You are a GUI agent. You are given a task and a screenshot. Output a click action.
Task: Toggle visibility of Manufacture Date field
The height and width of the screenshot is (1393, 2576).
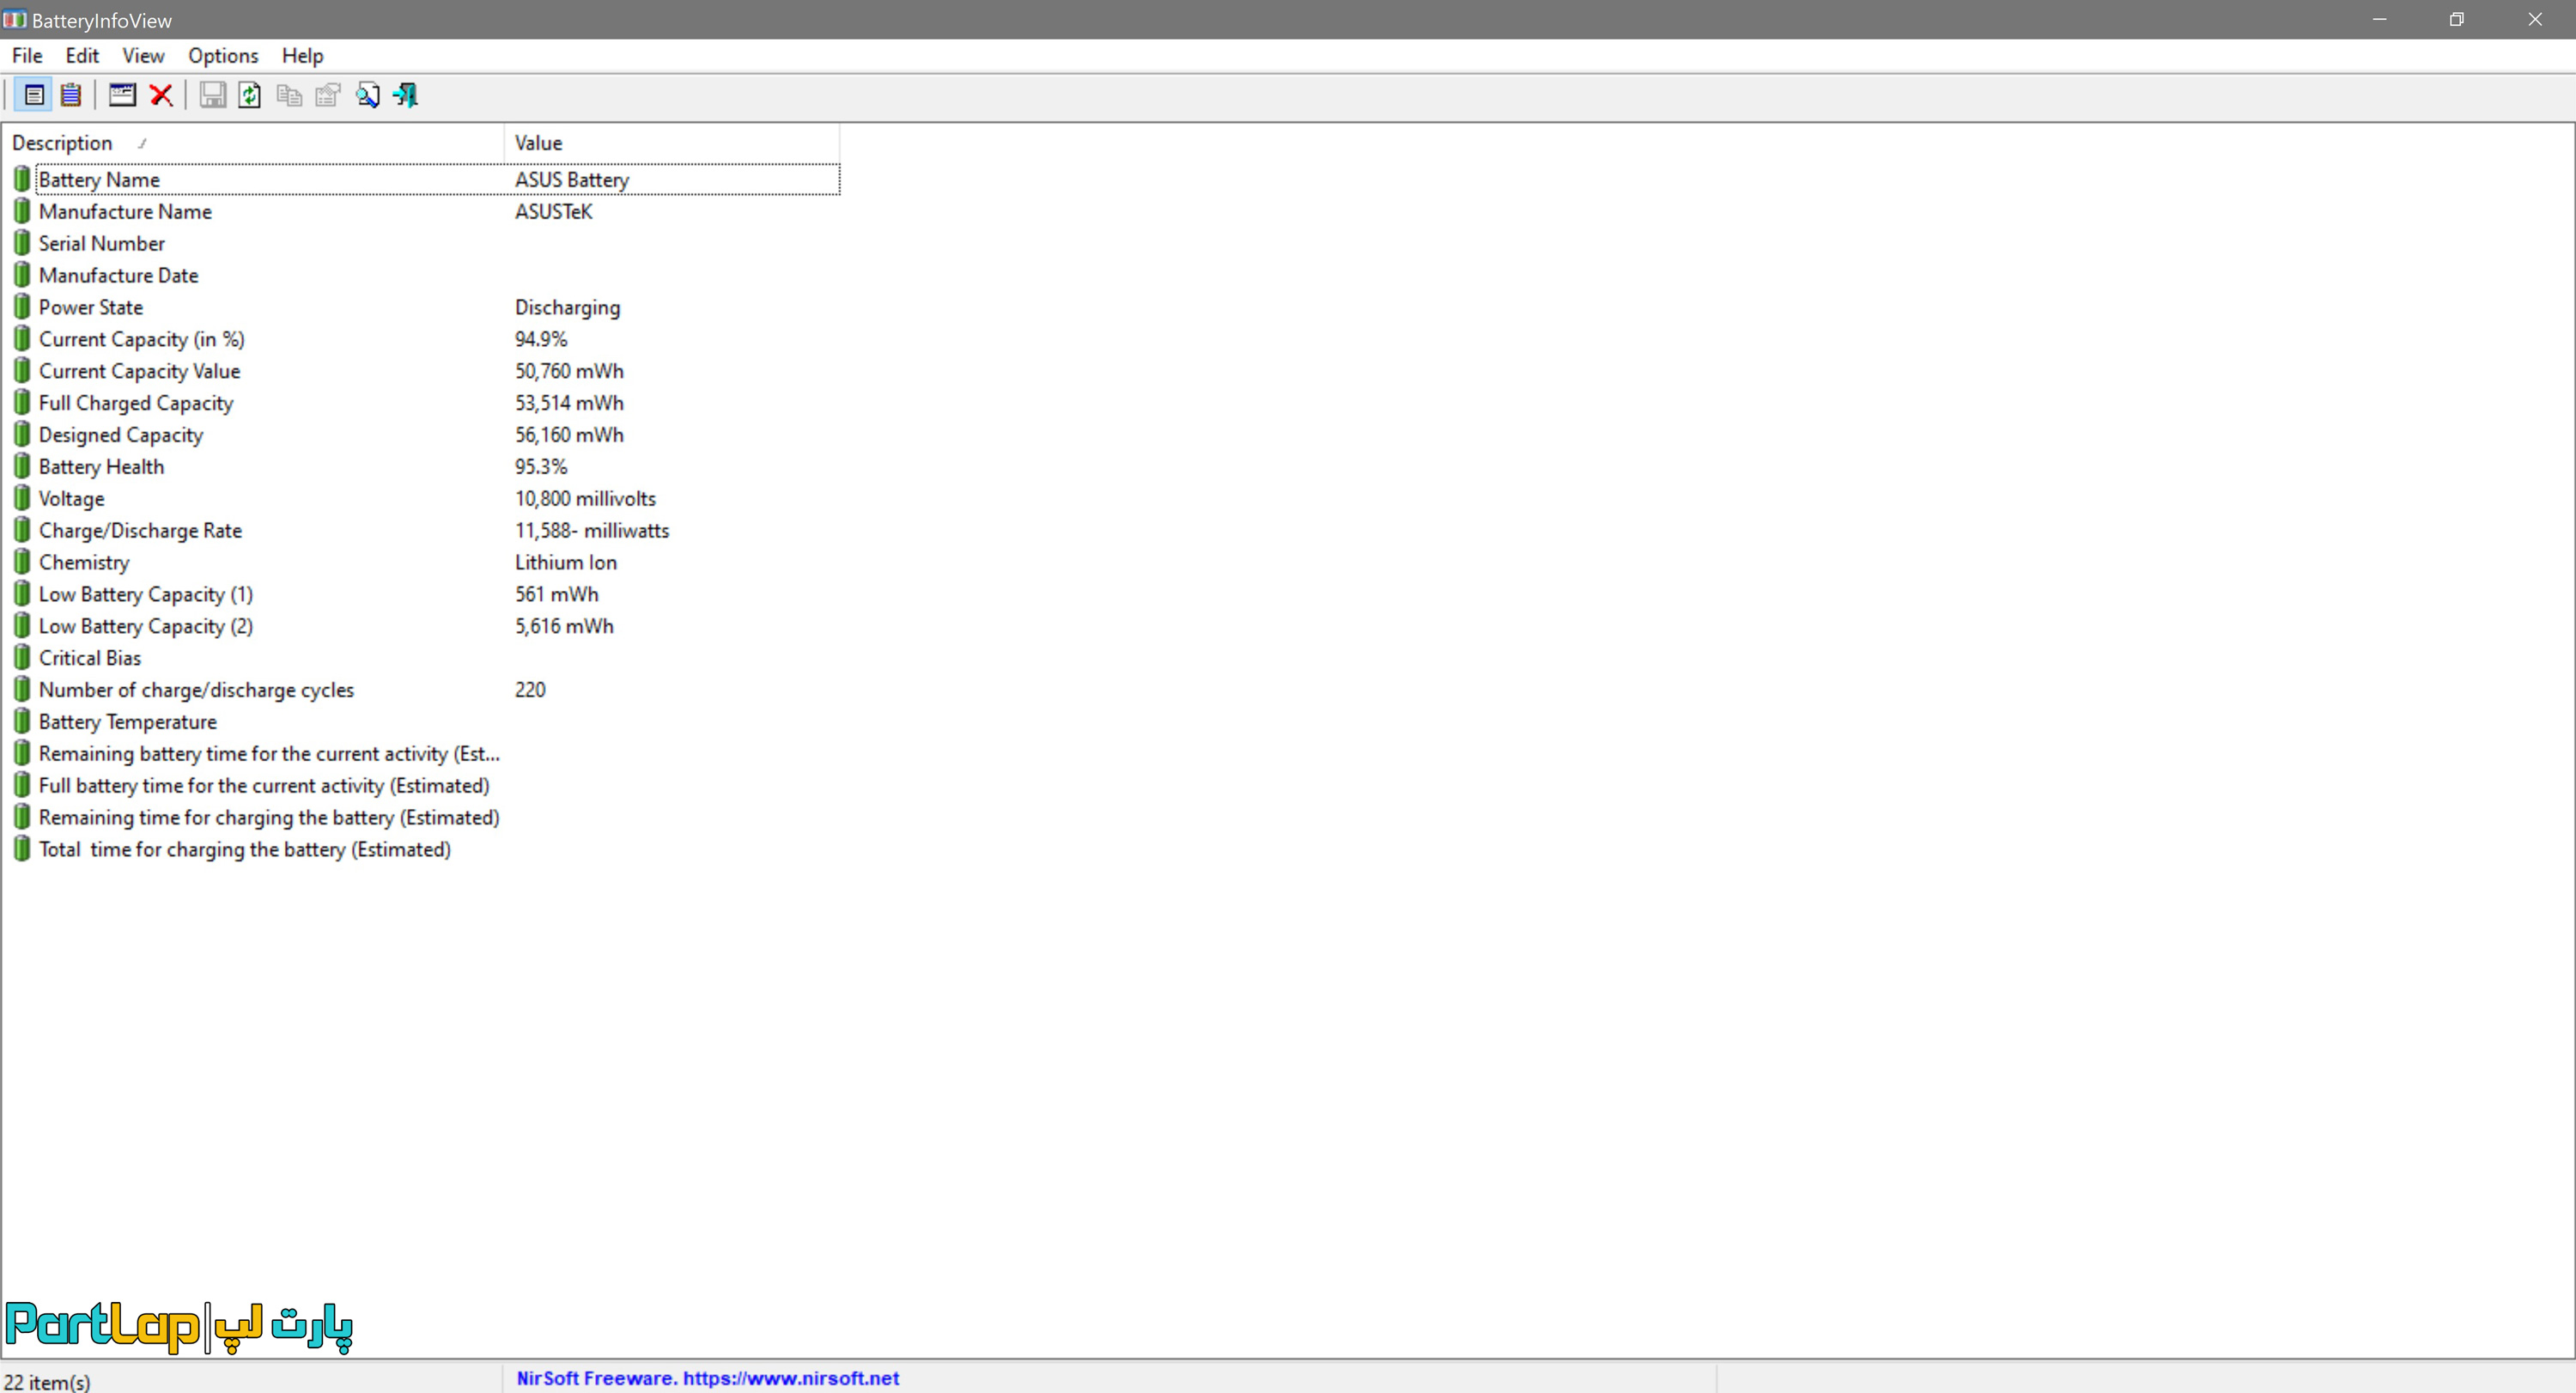coord(117,275)
